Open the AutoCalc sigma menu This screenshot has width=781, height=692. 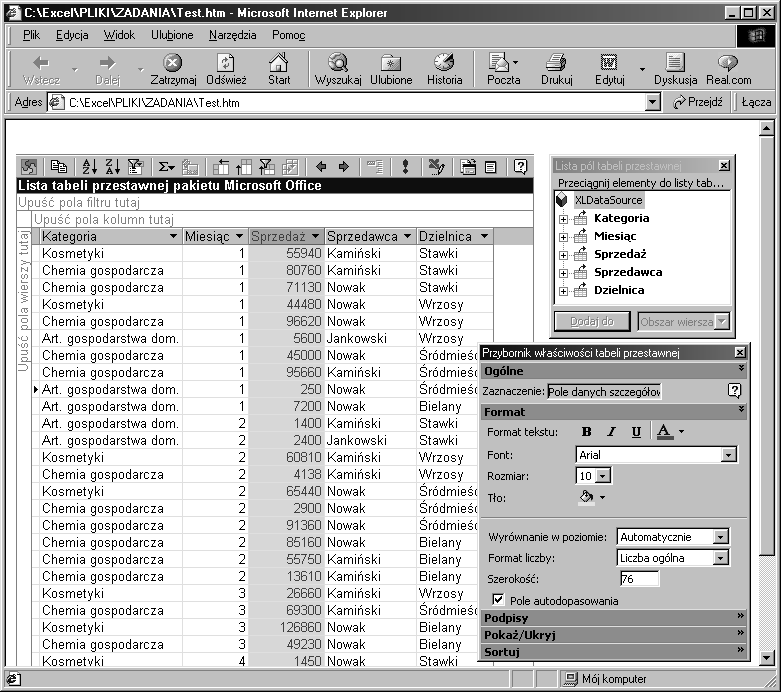pos(166,166)
